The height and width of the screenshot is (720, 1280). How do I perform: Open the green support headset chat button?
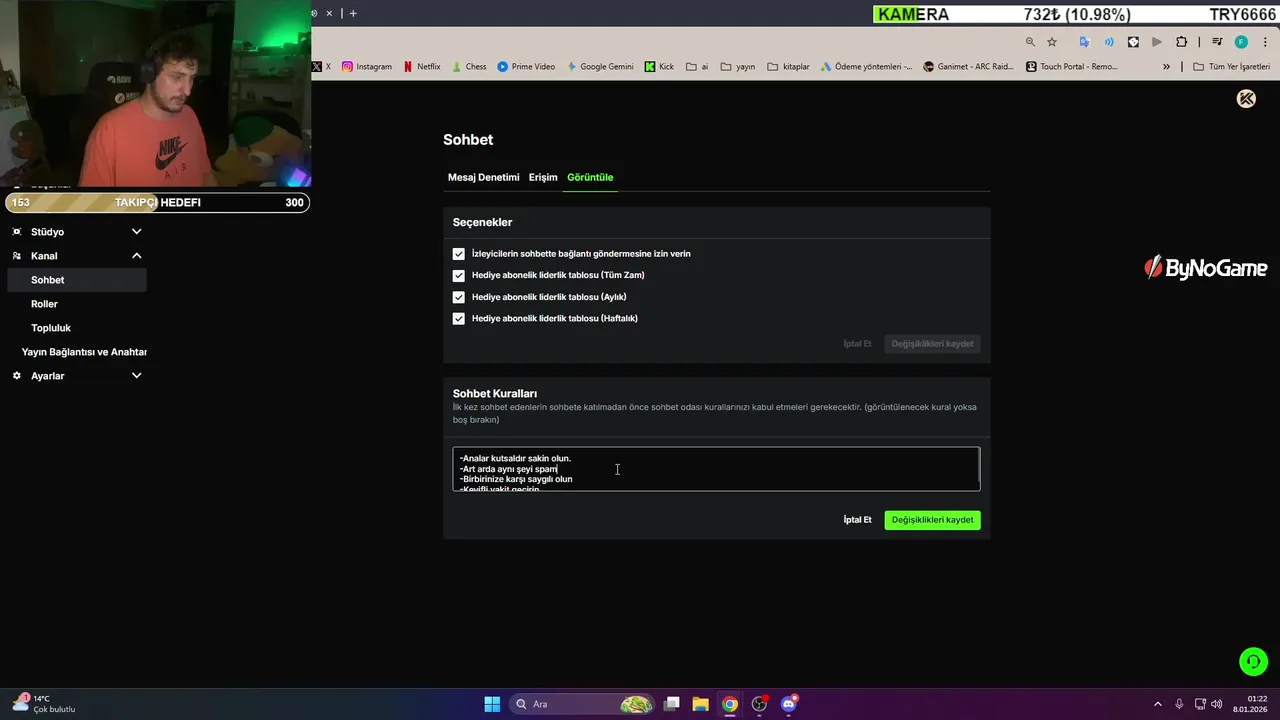pyautogui.click(x=1253, y=661)
